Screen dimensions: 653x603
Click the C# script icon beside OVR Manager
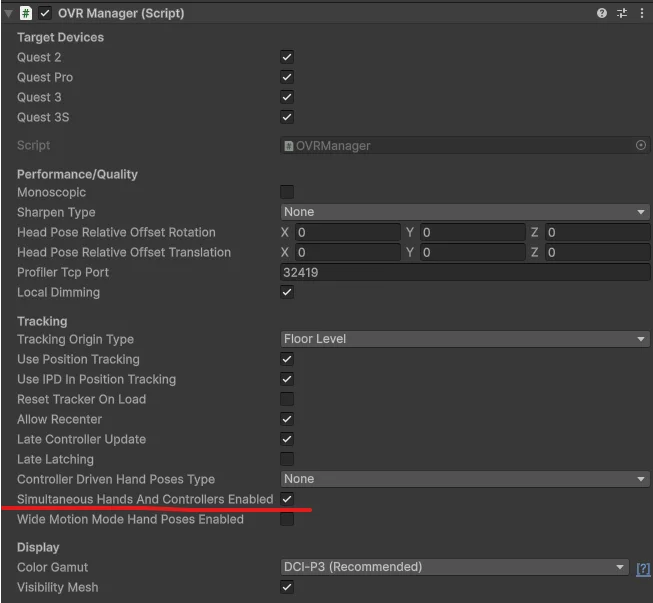(x=26, y=13)
